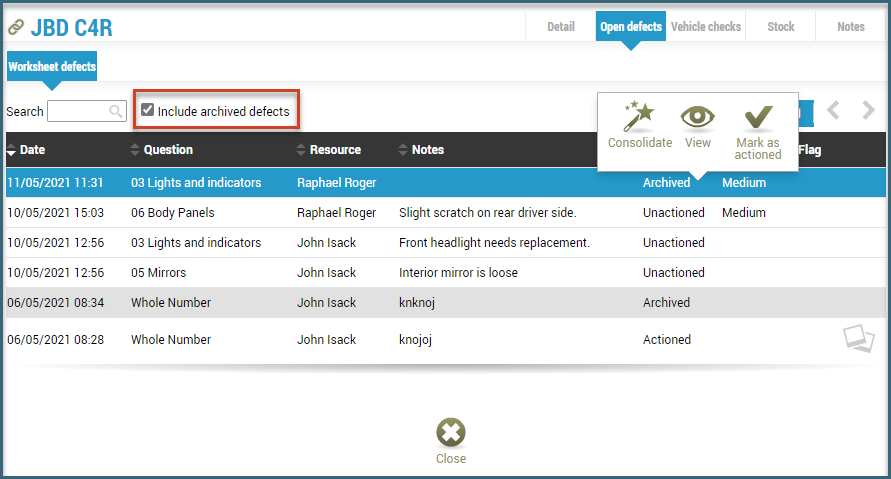Click the search magnifier icon
Image resolution: width=891 pixels, height=479 pixels.
(116, 111)
